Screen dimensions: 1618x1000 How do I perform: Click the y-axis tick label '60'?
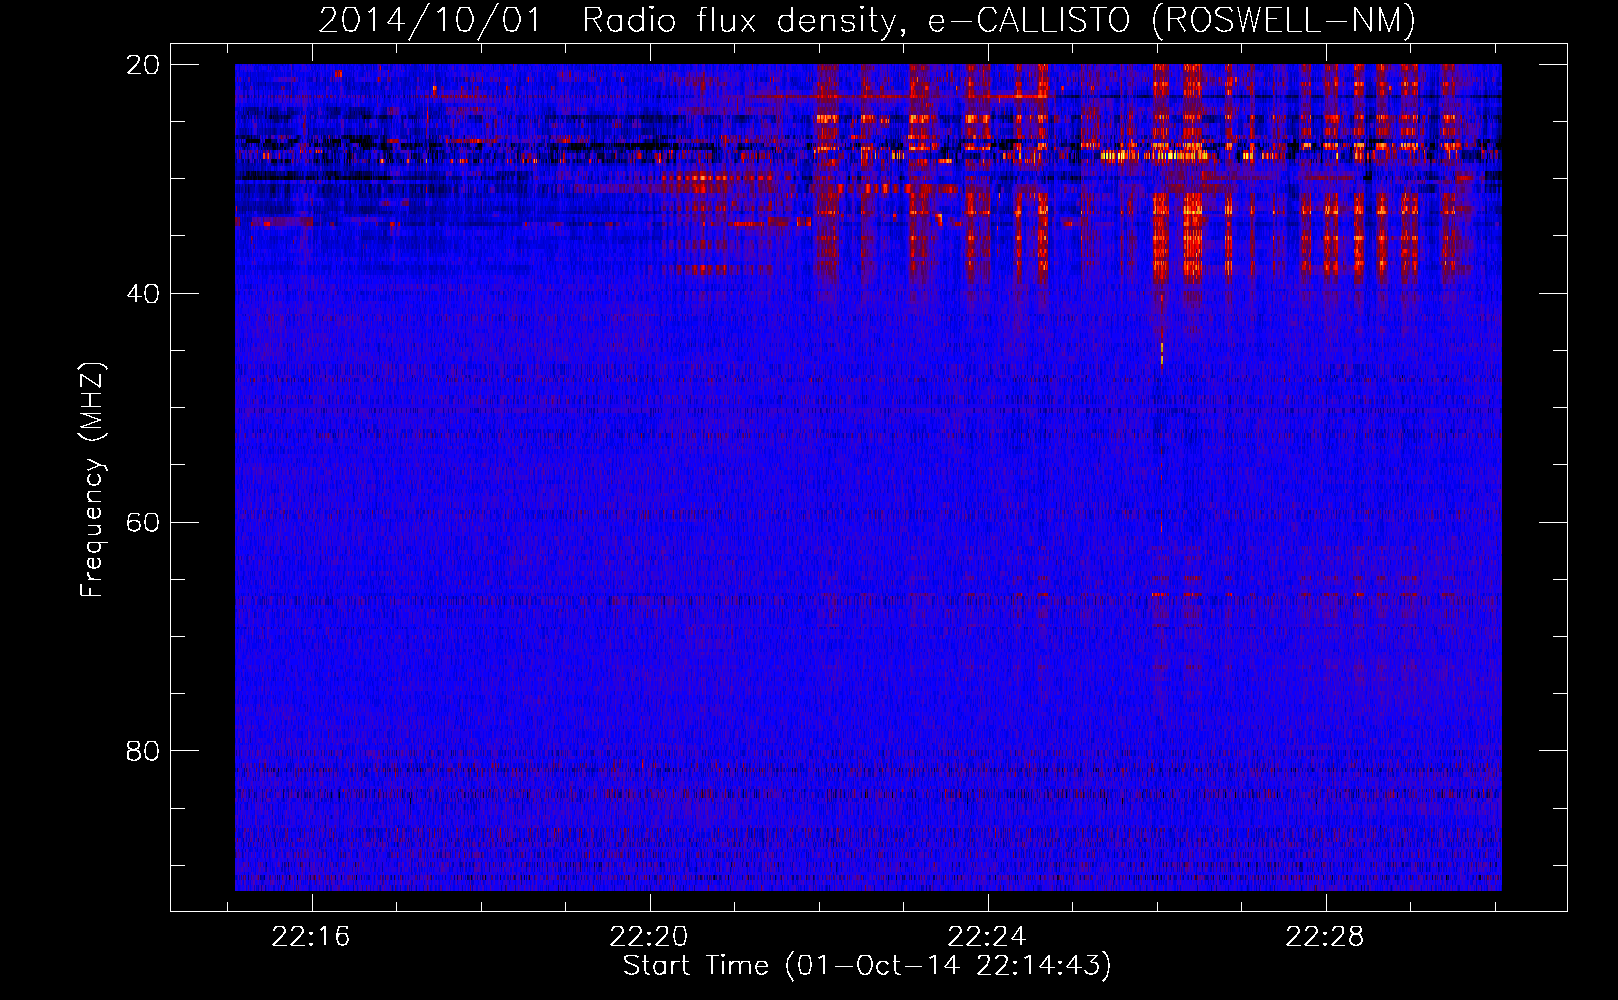(x=143, y=523)
